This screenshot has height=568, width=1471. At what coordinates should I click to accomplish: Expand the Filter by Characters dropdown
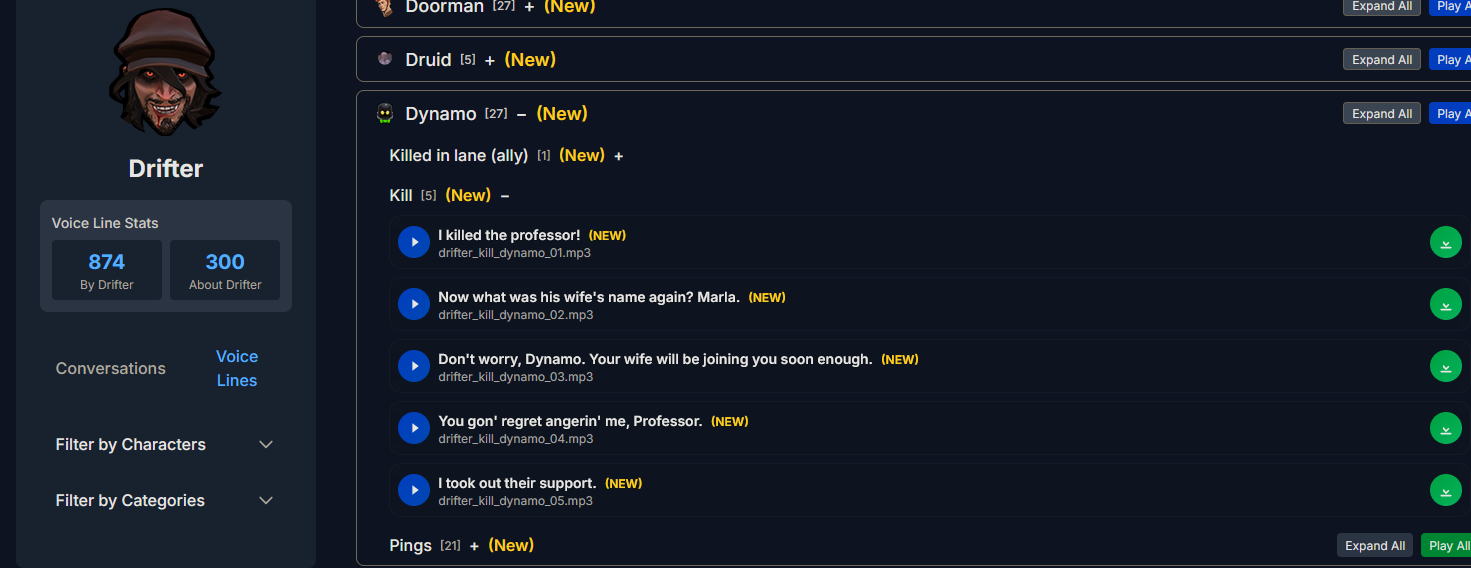pyautogui.click(x=165, y=444)
